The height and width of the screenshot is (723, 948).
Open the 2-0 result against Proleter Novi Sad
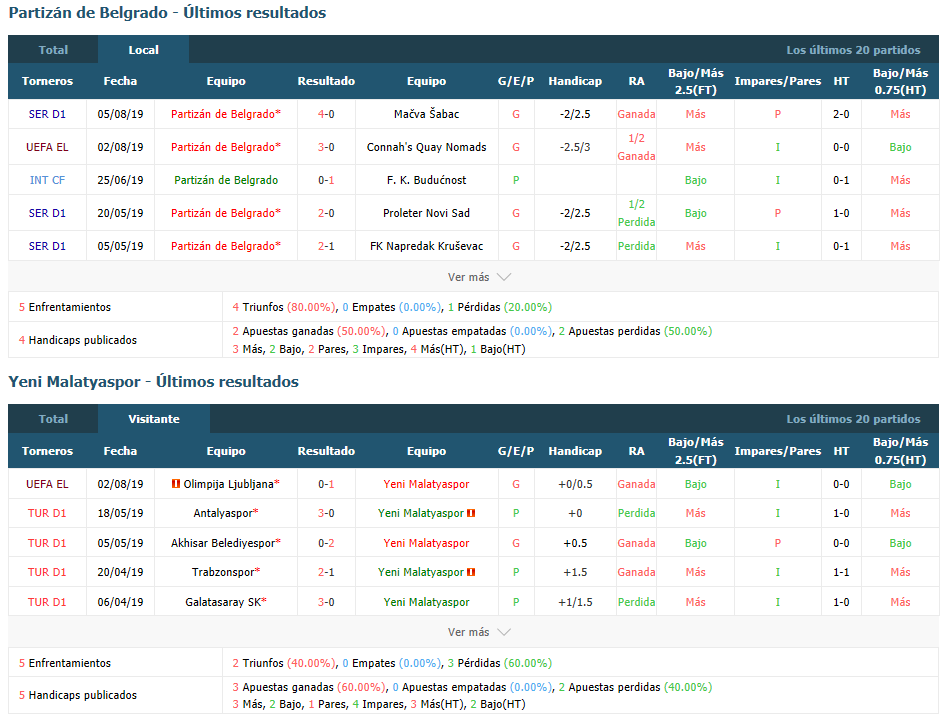click(326, 213)
